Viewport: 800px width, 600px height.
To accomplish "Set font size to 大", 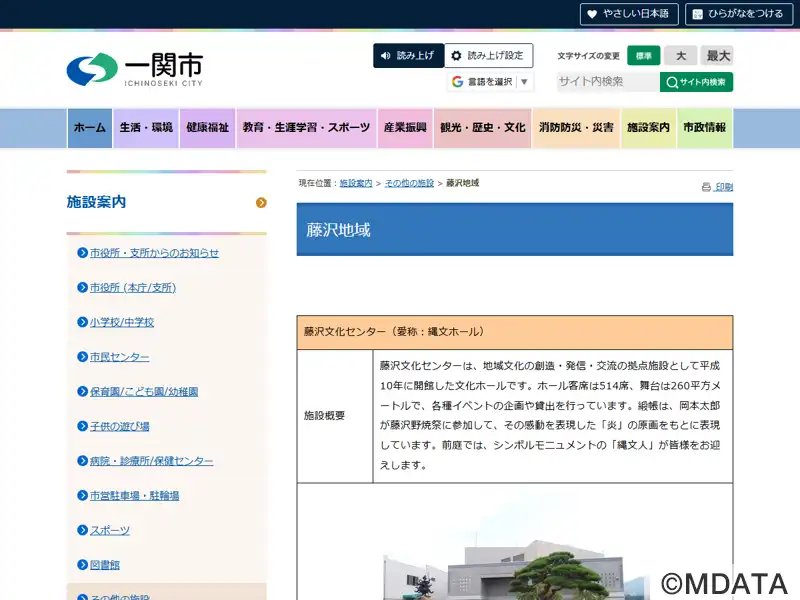I will pos(680,56).
